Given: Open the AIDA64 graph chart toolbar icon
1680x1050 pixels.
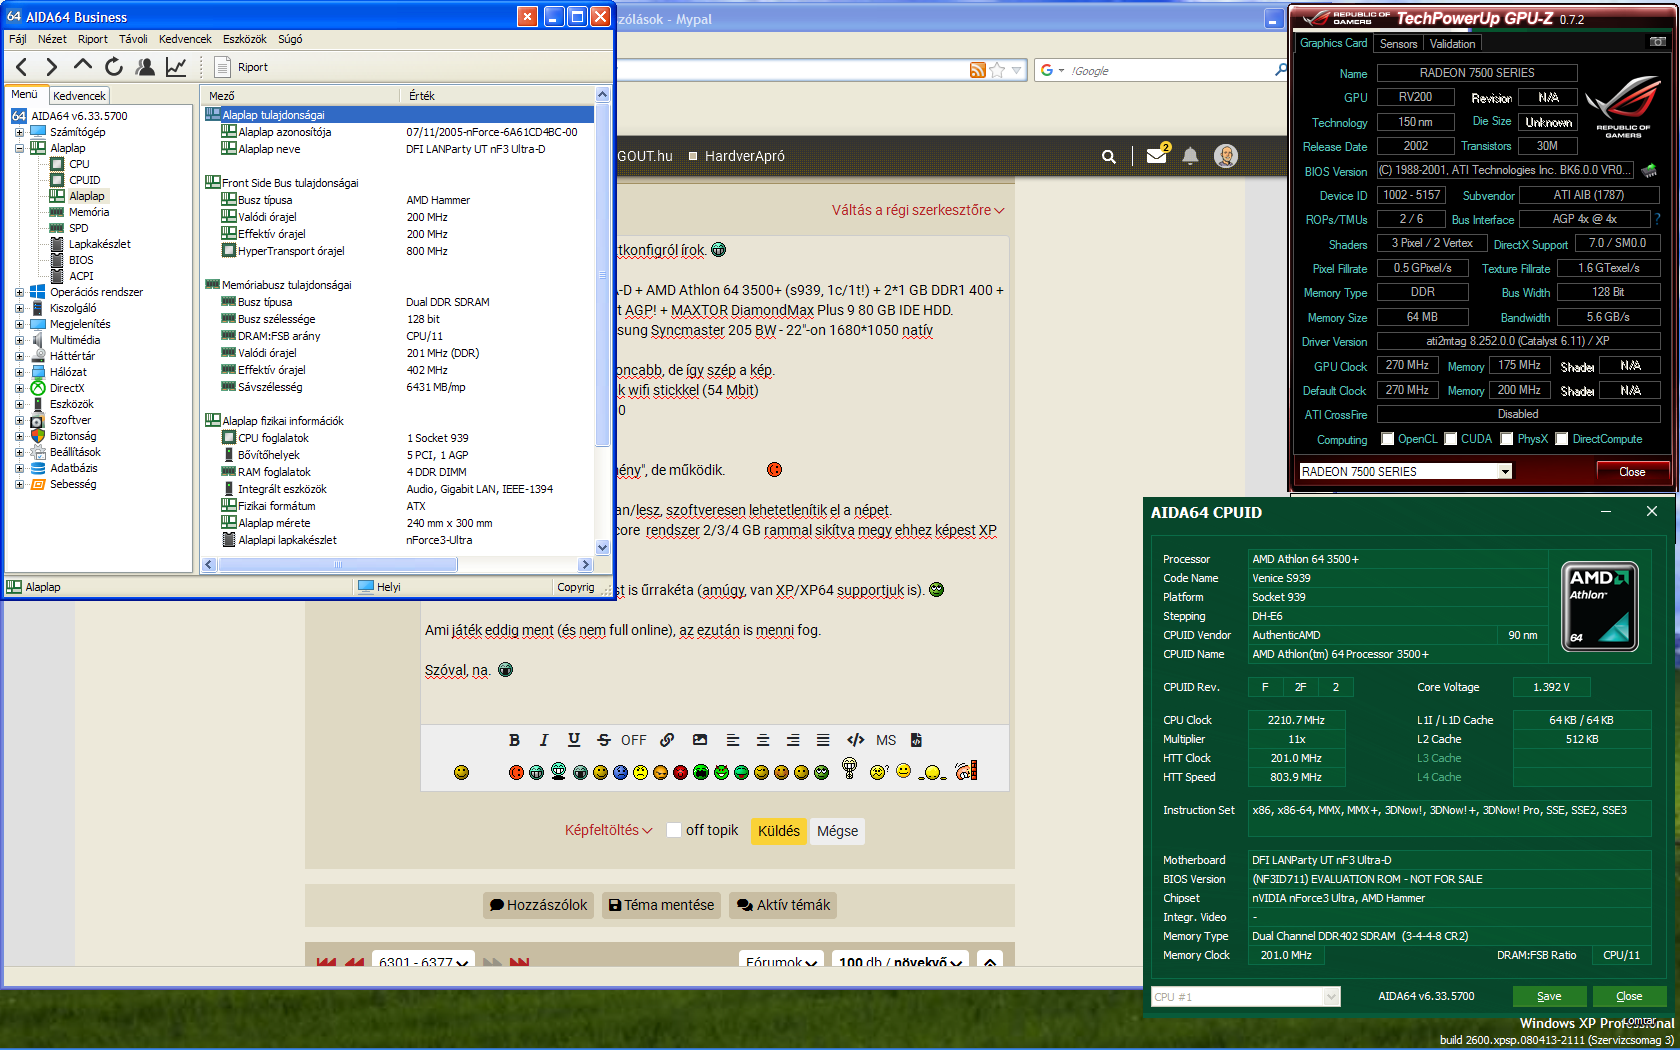Looking at the screenshot, I should click(x=176, y=67).
